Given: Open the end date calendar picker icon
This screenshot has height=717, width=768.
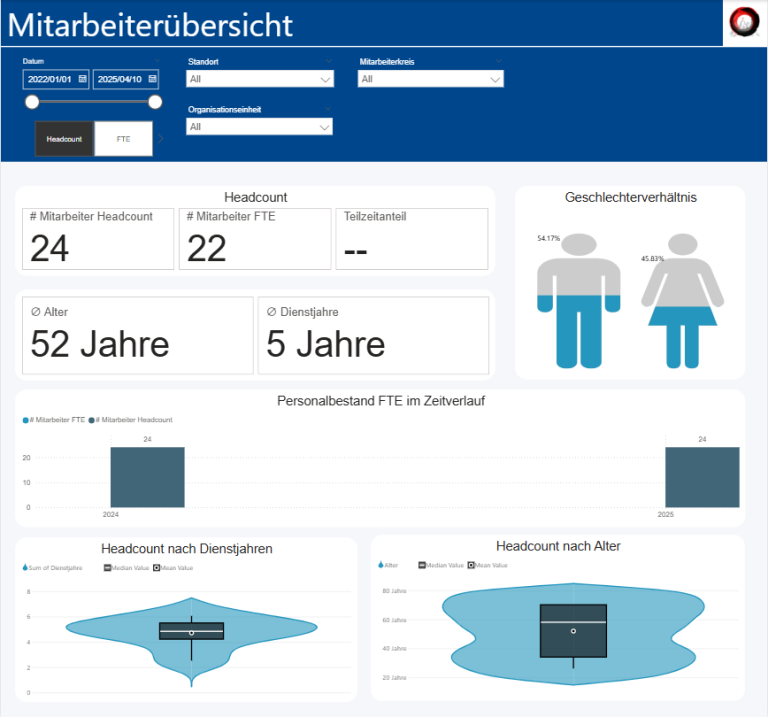Looking at the screenshot, I should (x=152, y=79).
